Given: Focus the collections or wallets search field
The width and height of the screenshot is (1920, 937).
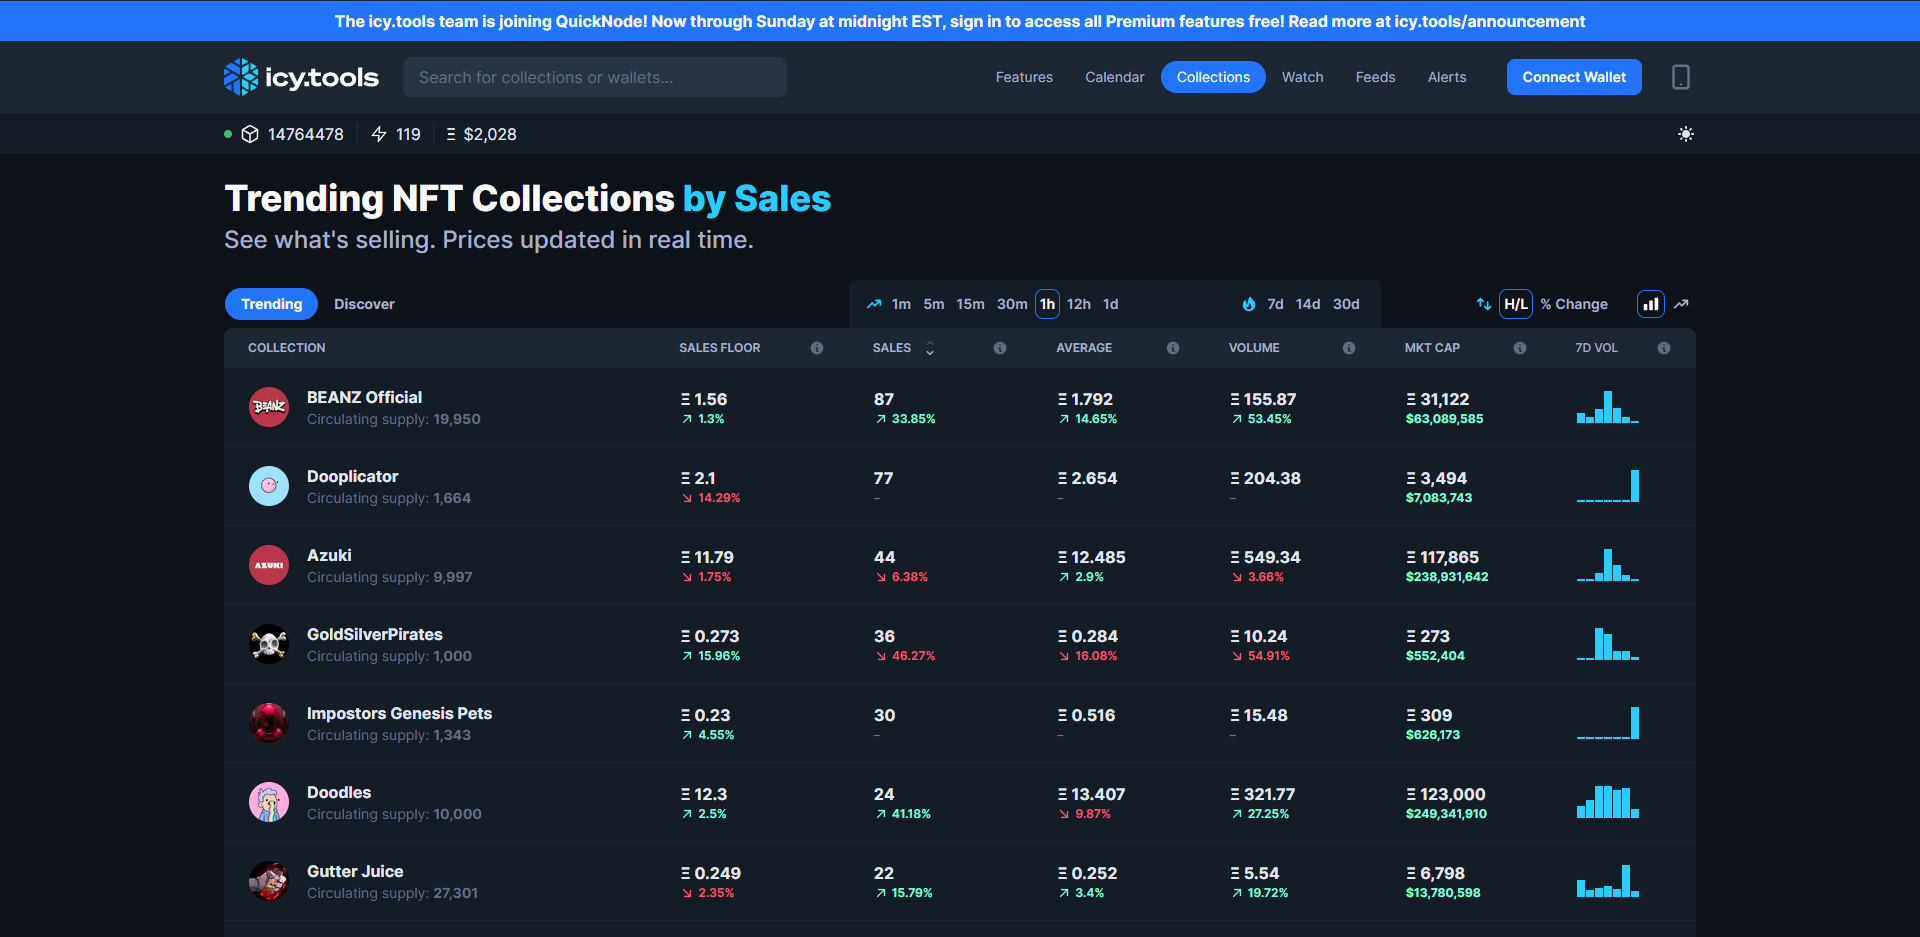Looking at the screenshot, I should click(595, 77).
